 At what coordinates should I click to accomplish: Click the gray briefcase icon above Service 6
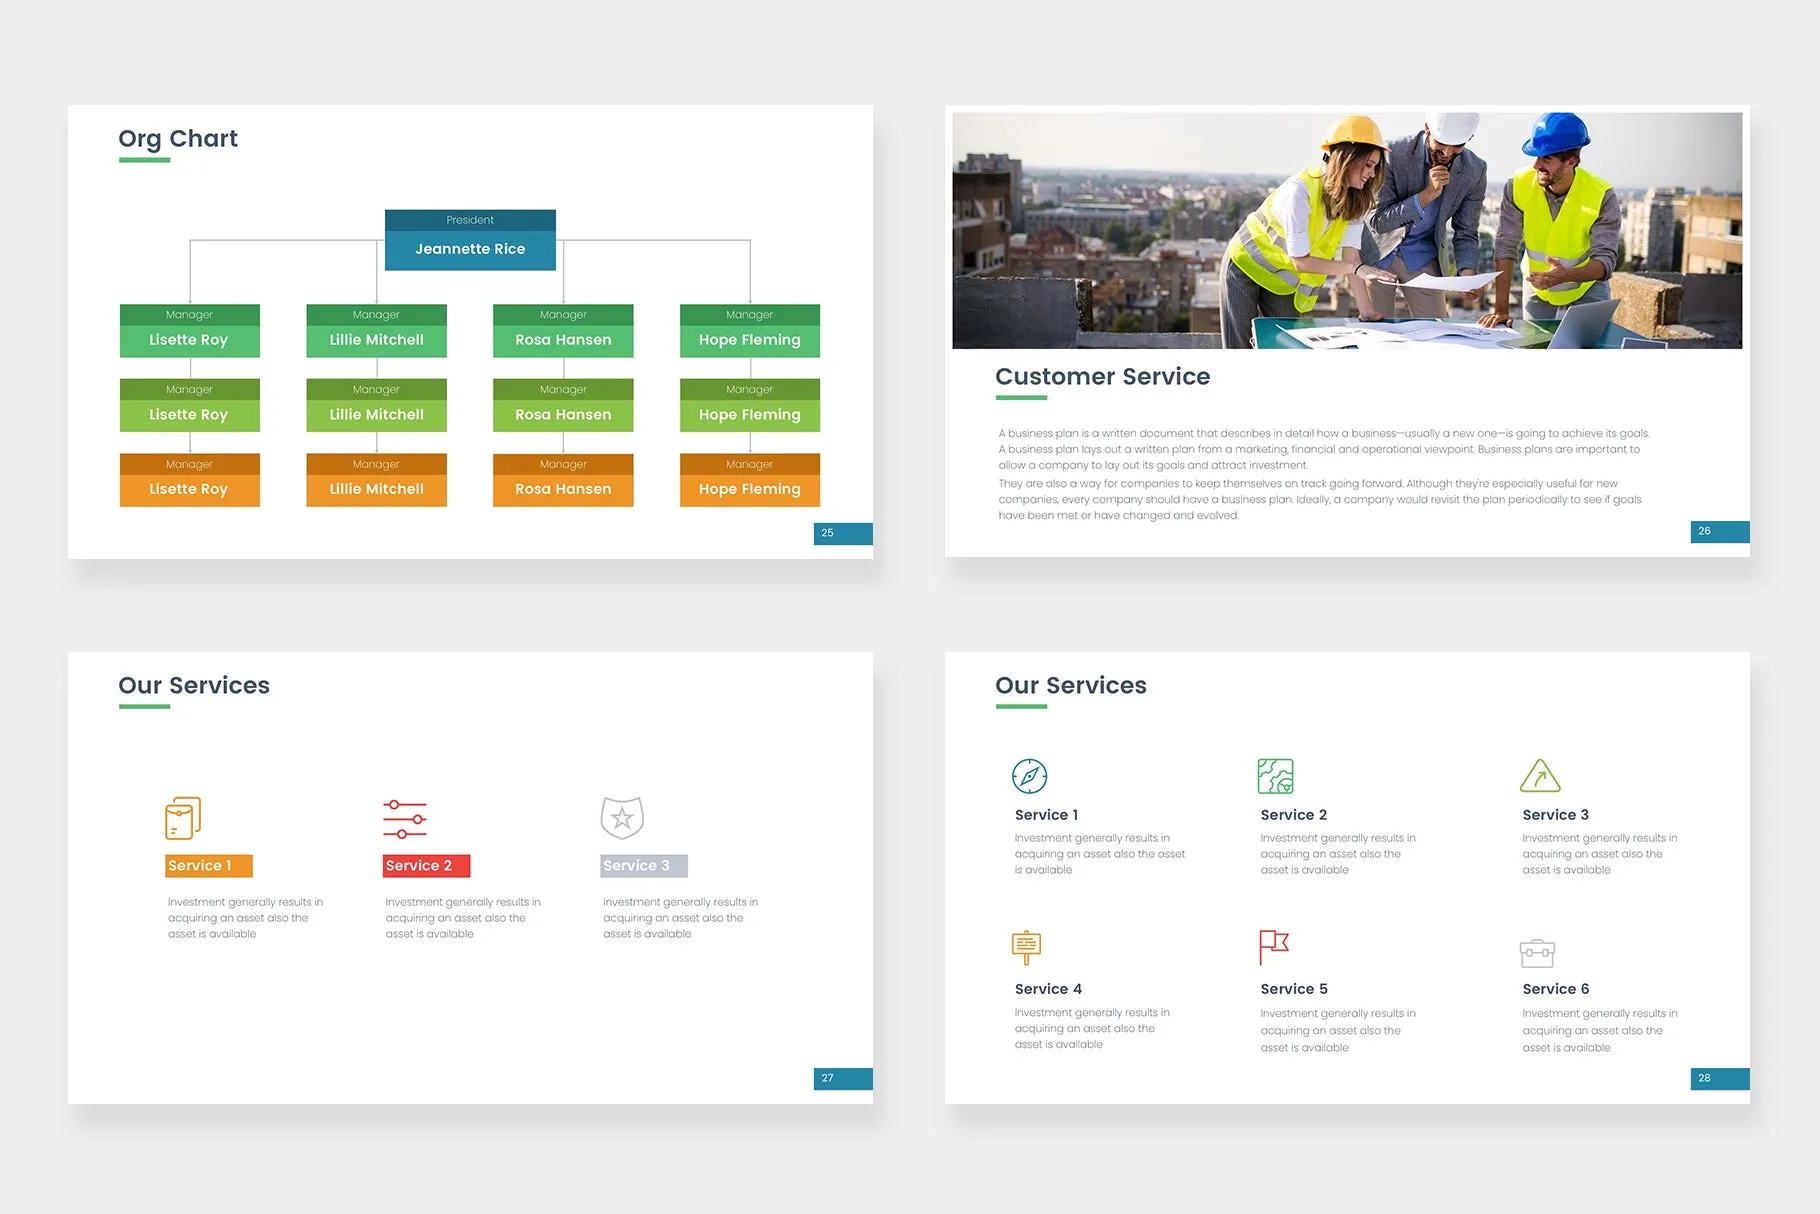1537,953
